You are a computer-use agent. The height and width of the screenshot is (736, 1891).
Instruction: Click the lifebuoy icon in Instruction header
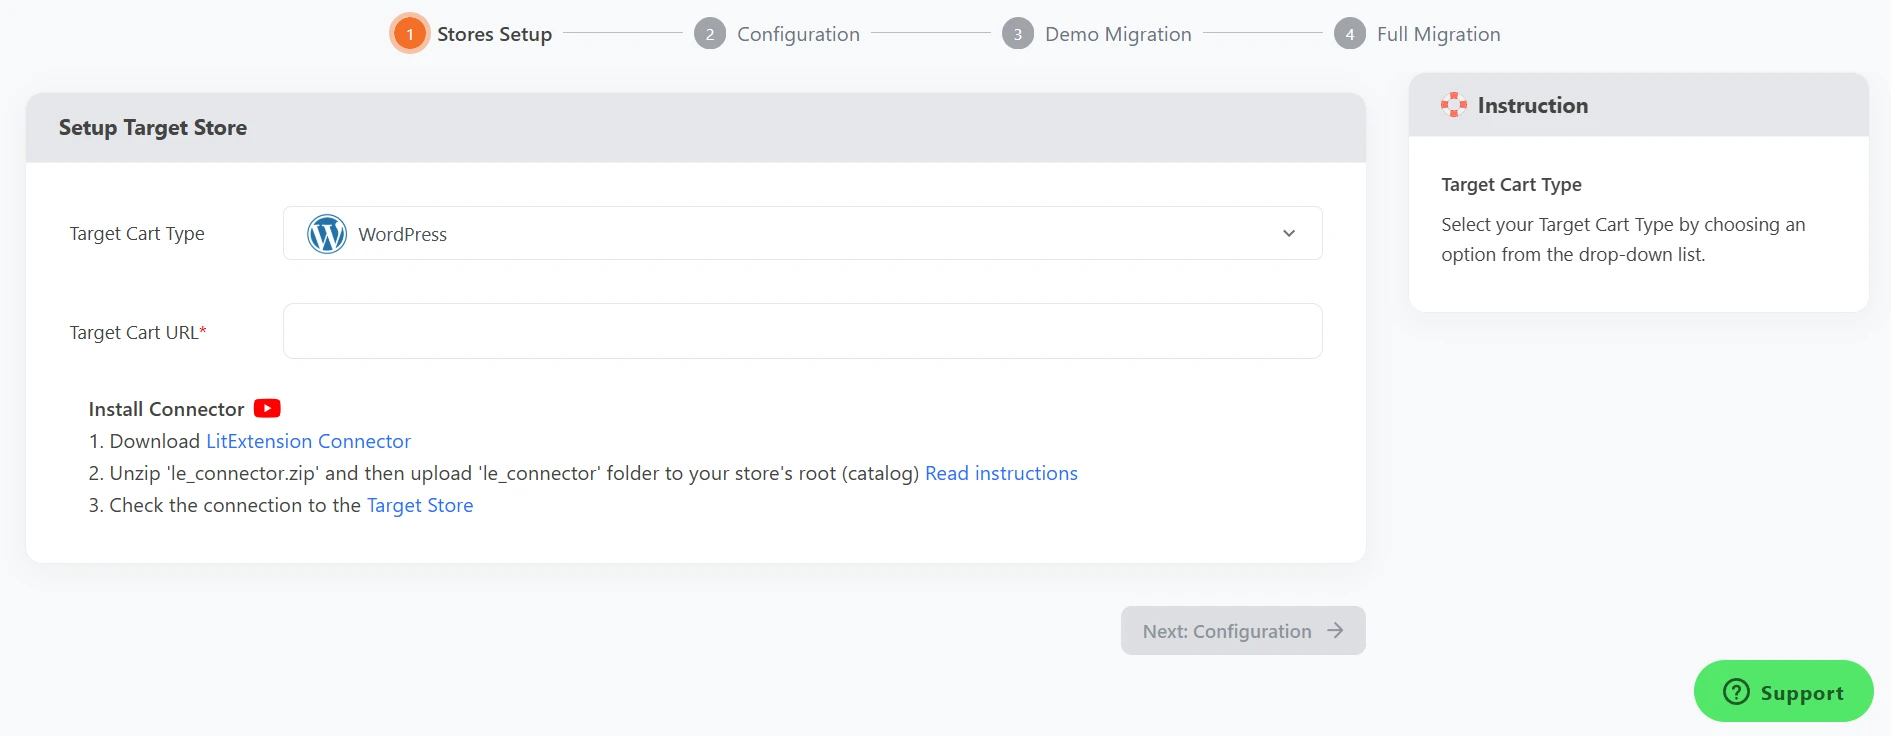pyautogui.click(x=1453, y=105)
